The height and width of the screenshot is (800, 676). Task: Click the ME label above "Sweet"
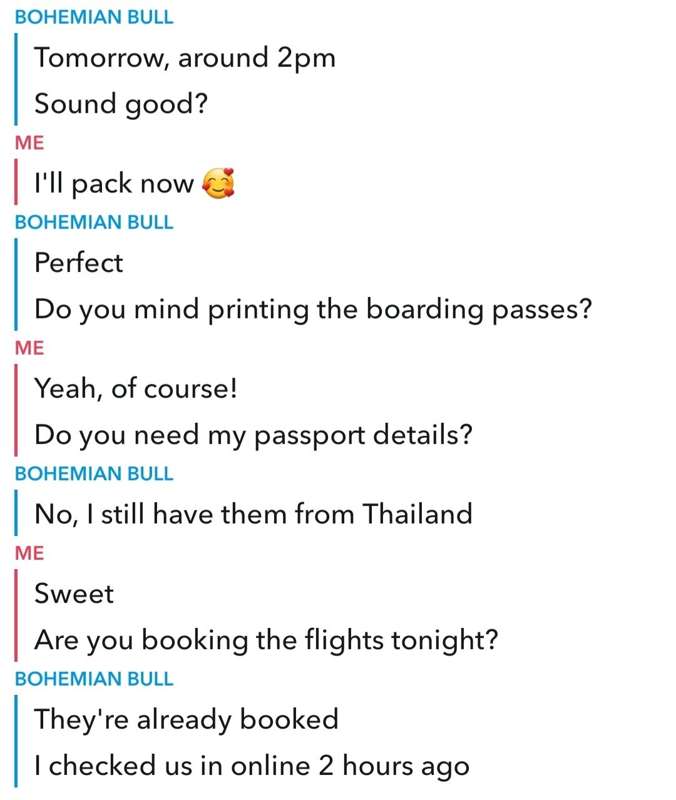[x=30, y=553]
